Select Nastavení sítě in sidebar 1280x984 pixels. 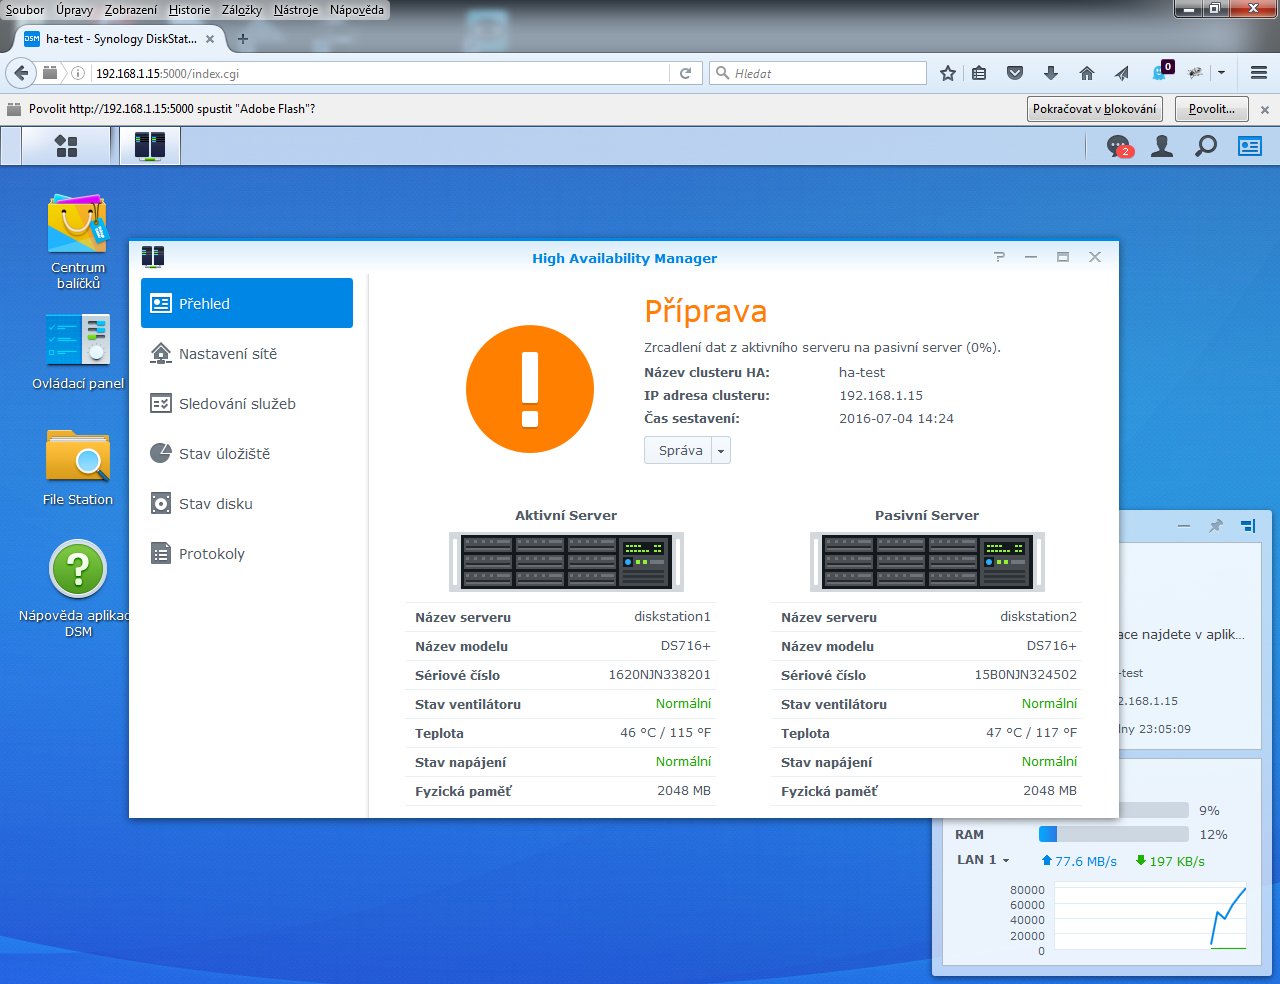pos(228,354)
